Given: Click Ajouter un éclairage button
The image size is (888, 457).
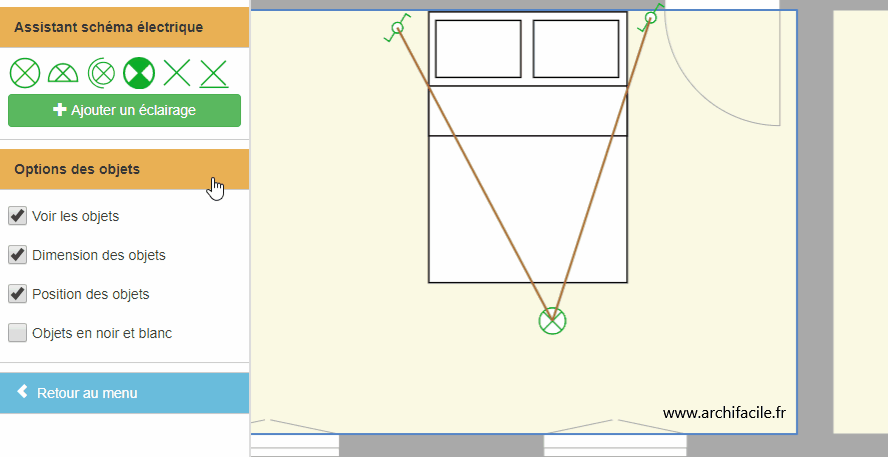Looking at the screenshot, I should click(x=124, y=110).
